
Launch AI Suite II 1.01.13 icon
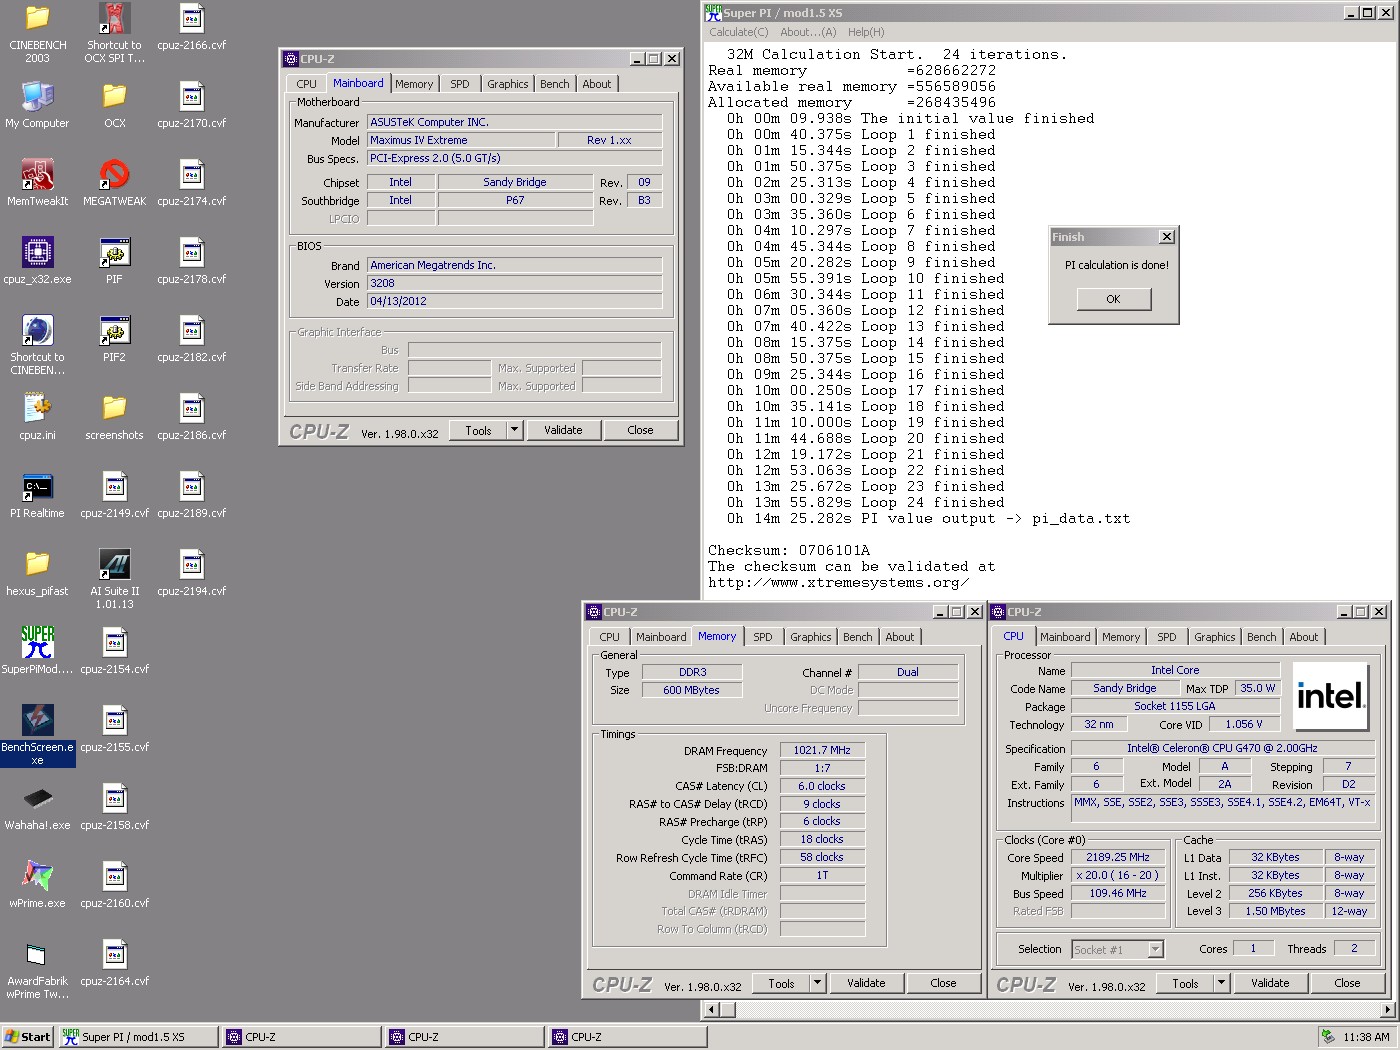(x=114, y=565)
